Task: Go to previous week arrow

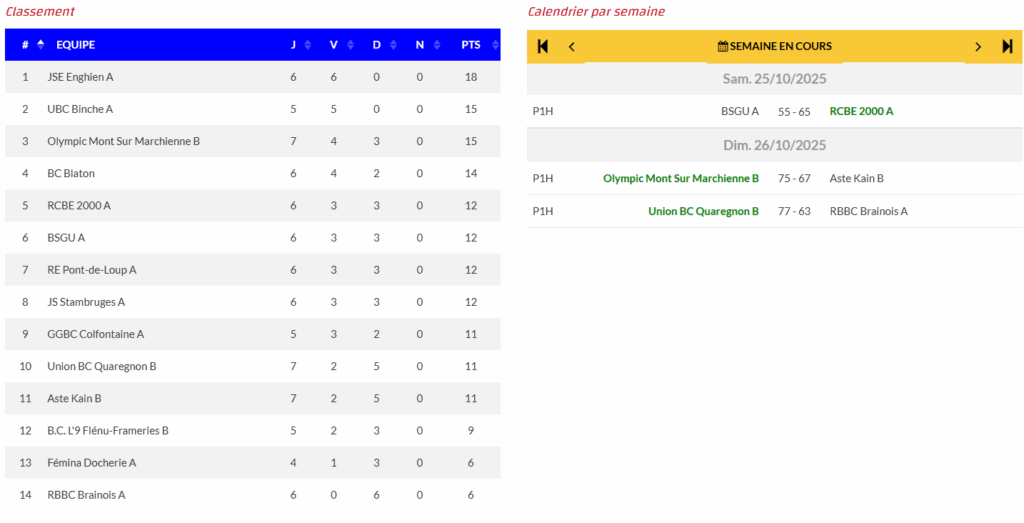Action: 572,46
